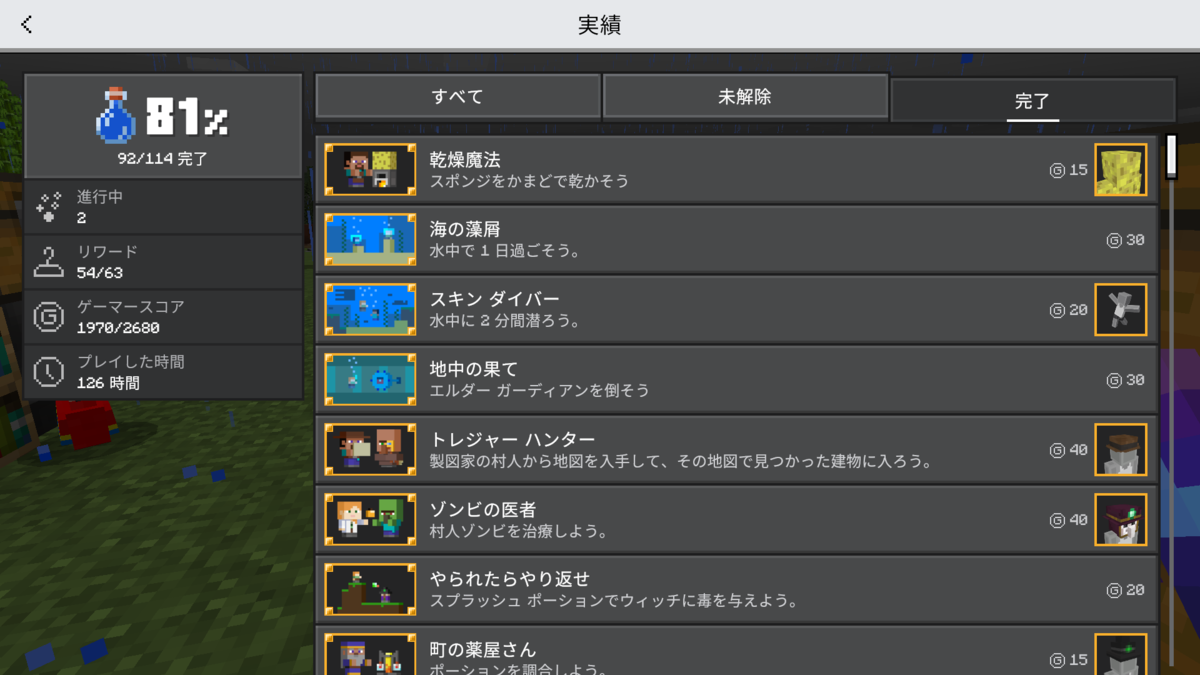Screen dimensions: 1200x675
Task: Click the リワード hanger icon
Action: tap(48, 262)
